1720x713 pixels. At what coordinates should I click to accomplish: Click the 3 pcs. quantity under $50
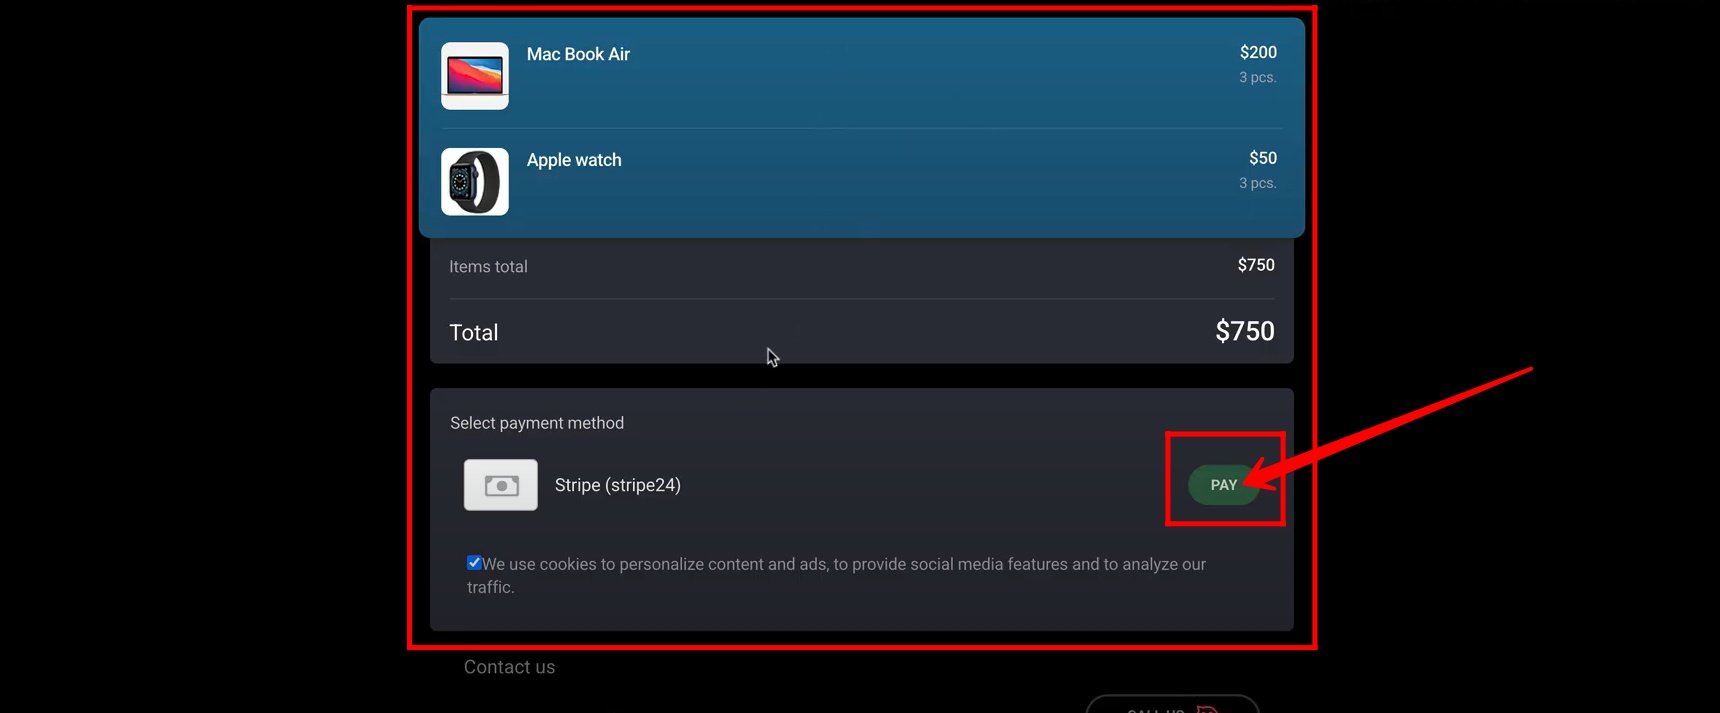point(1257,184)
